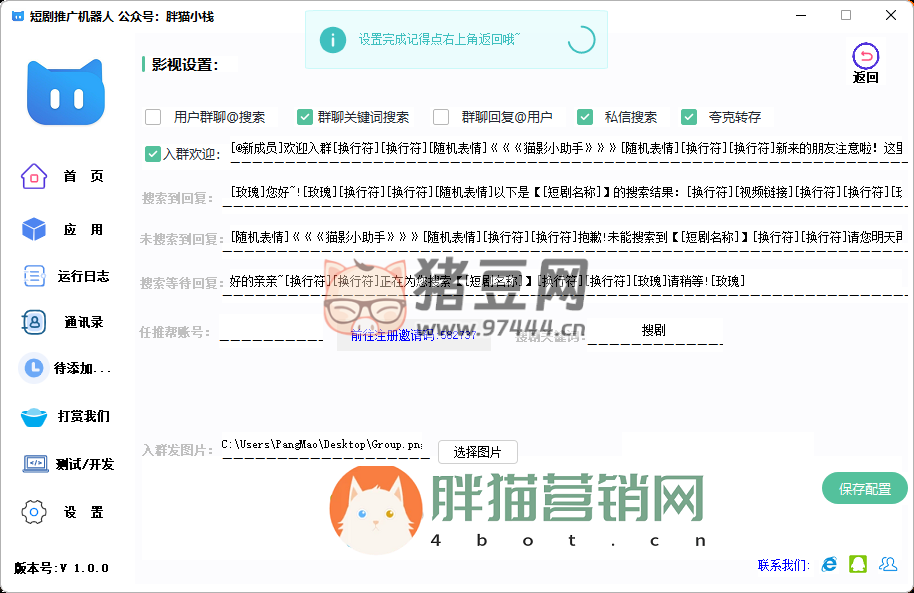Click the green QQ contact icon
This screenshot has width=914, height=593.
tap(858, 565)
